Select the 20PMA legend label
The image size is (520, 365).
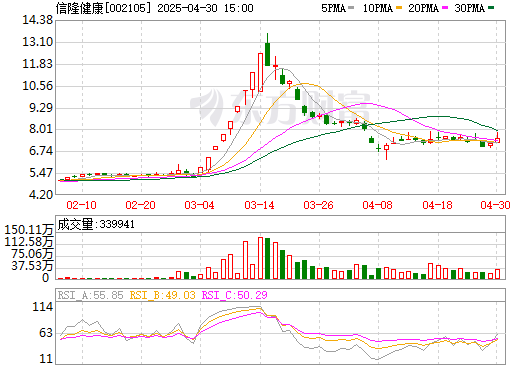(x=423, y=8)
